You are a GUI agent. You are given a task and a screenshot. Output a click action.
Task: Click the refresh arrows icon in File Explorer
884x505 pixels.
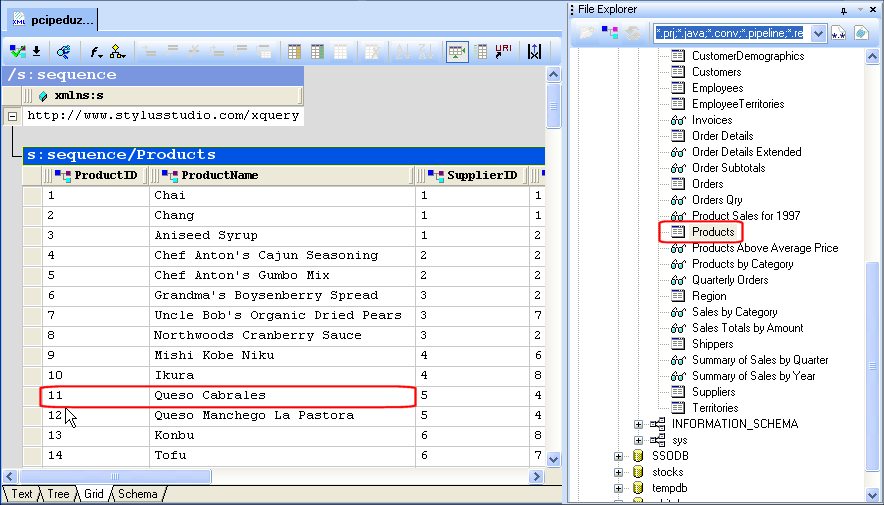(633, 33)
